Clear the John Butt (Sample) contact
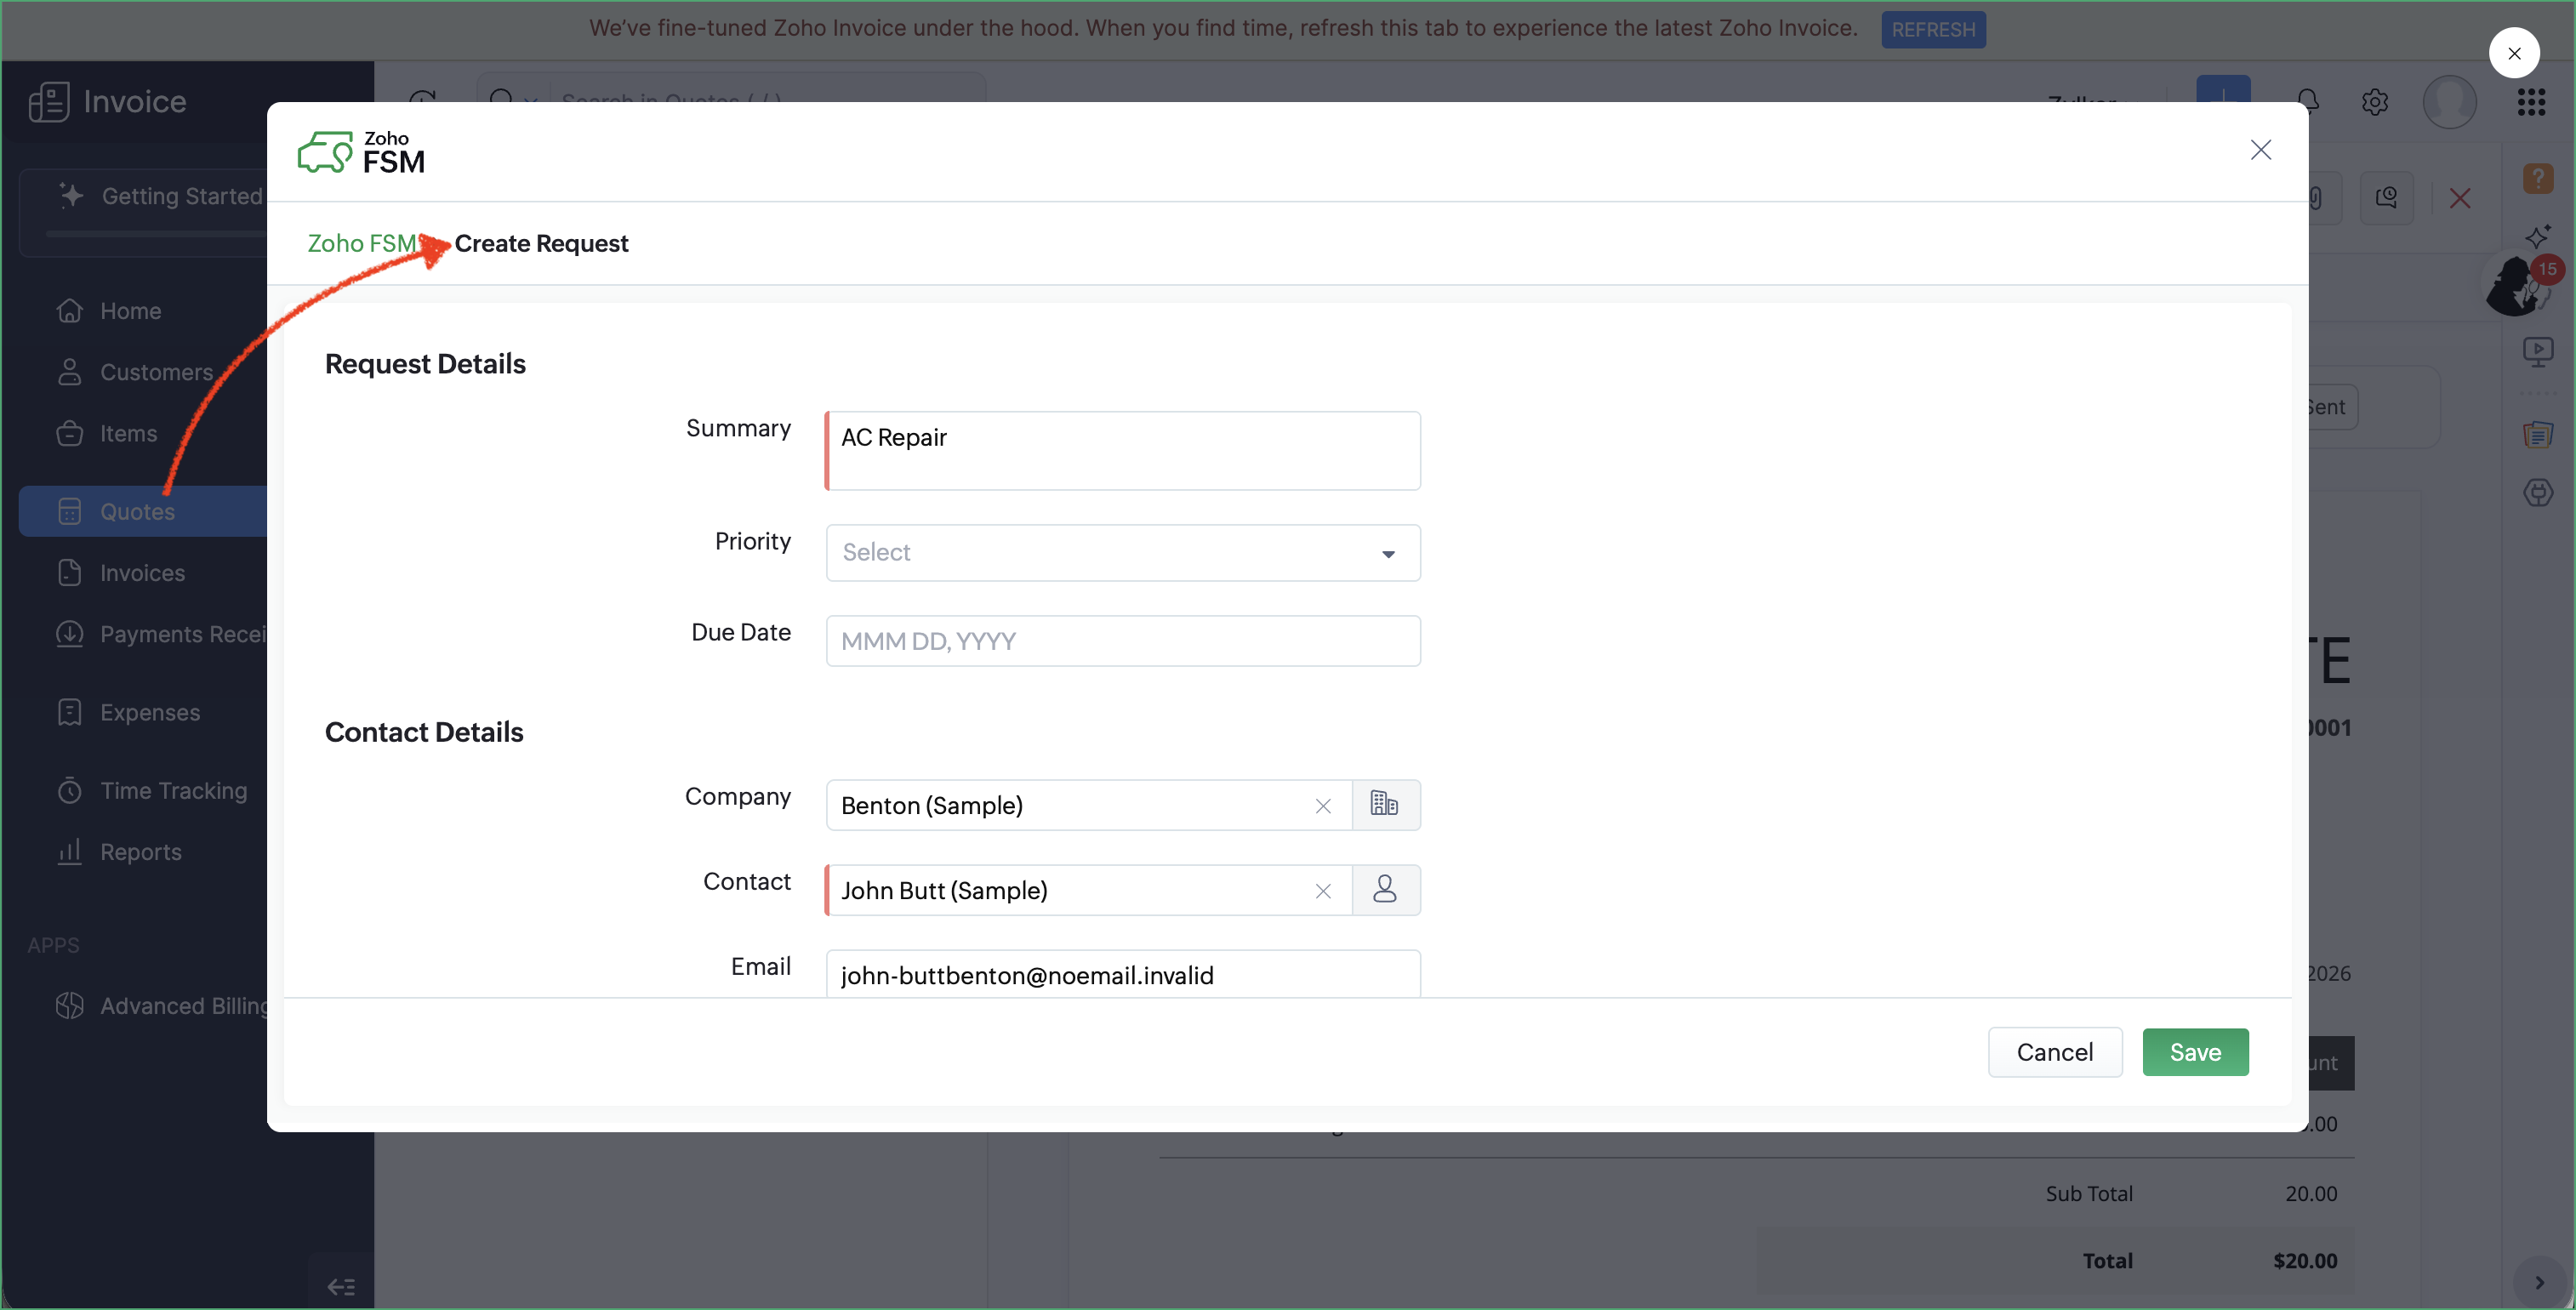 coord(1323,890)
